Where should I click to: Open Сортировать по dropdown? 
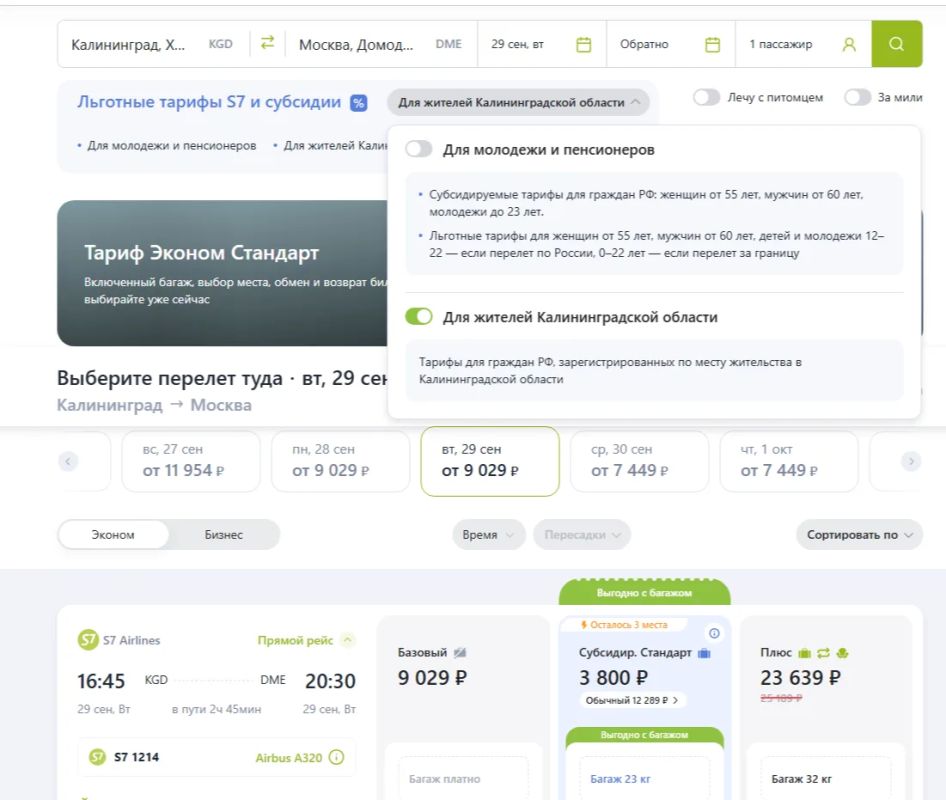click(860, 535)
